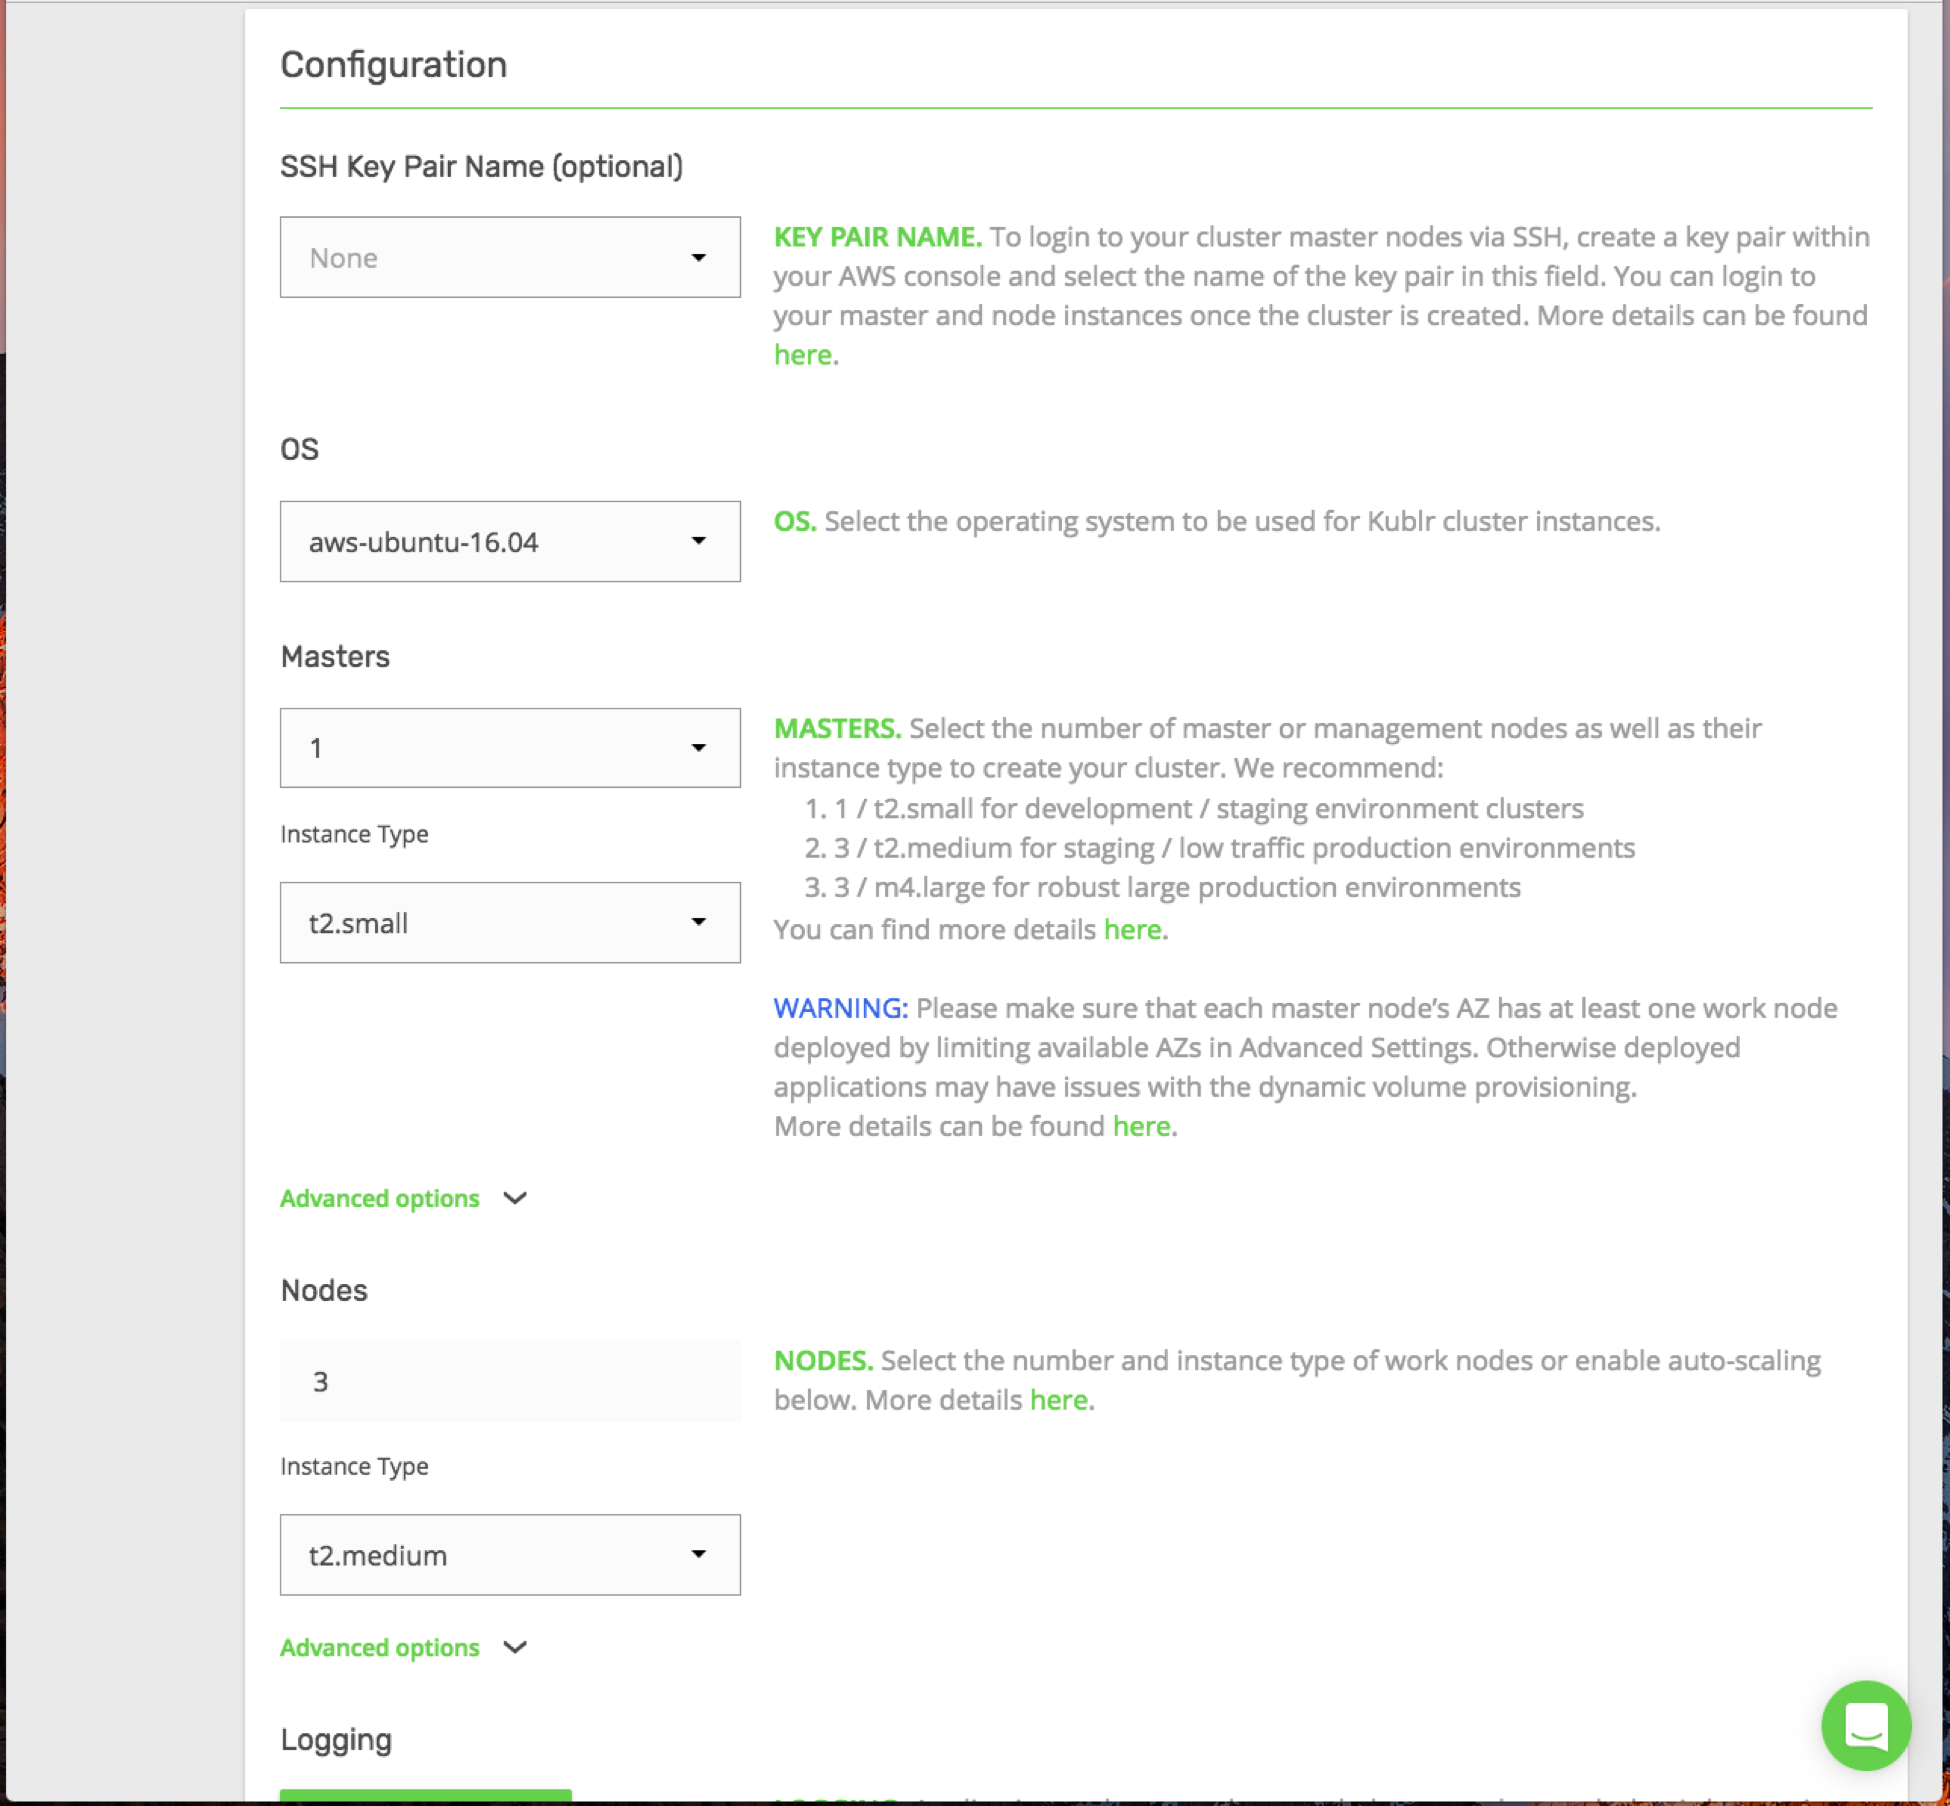Viewport: 1950px width, 1806px height.
Task: Click the caret arrow beside t2.medium
Action: [698, 1554]
